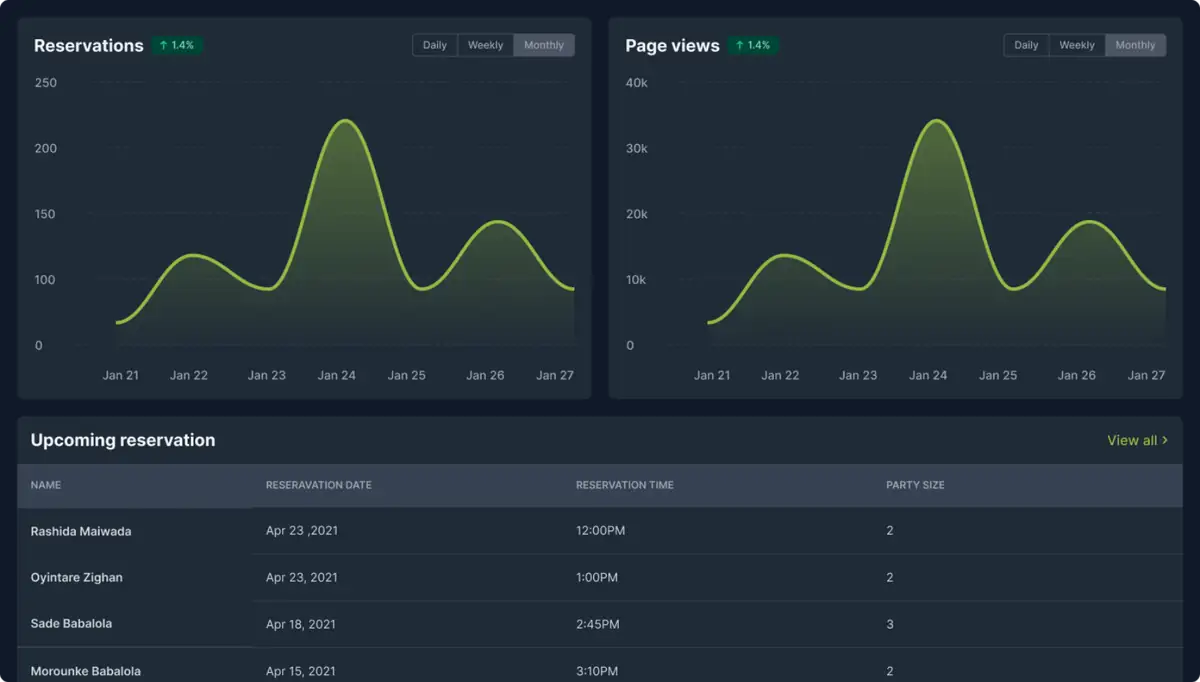Click the 12:00PM reservation time cell
Viewport: 1200px width, 682px height.
click(x=600, y=531)
